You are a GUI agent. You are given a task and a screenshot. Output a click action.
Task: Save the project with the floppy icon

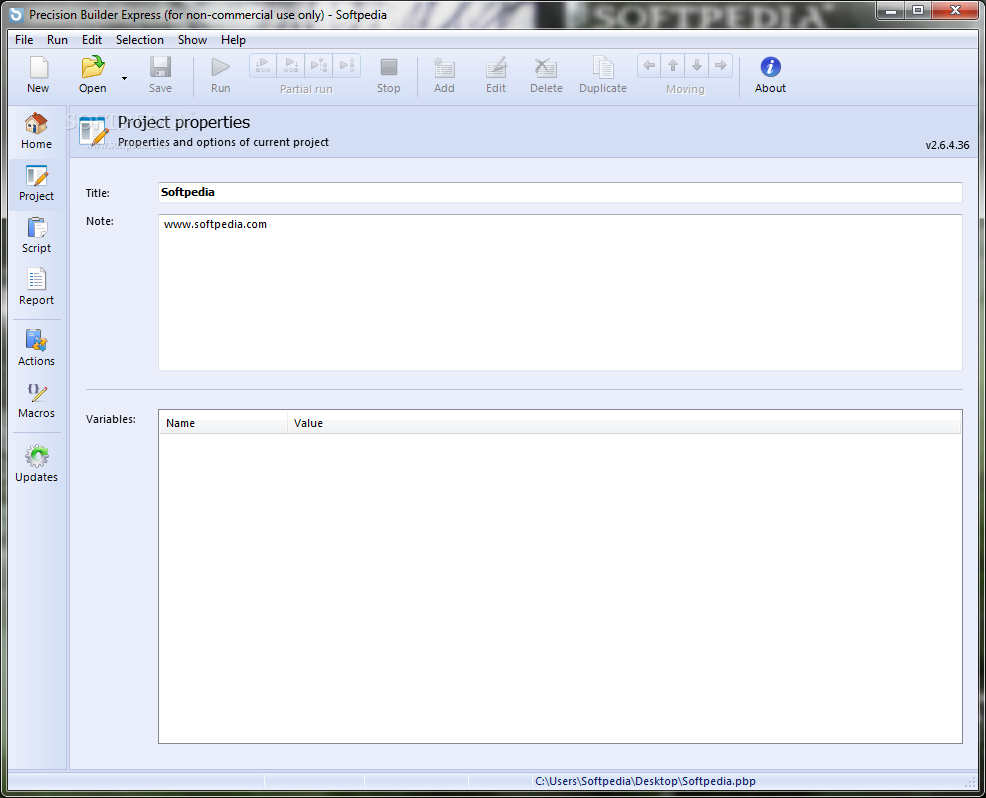(160, 74)
